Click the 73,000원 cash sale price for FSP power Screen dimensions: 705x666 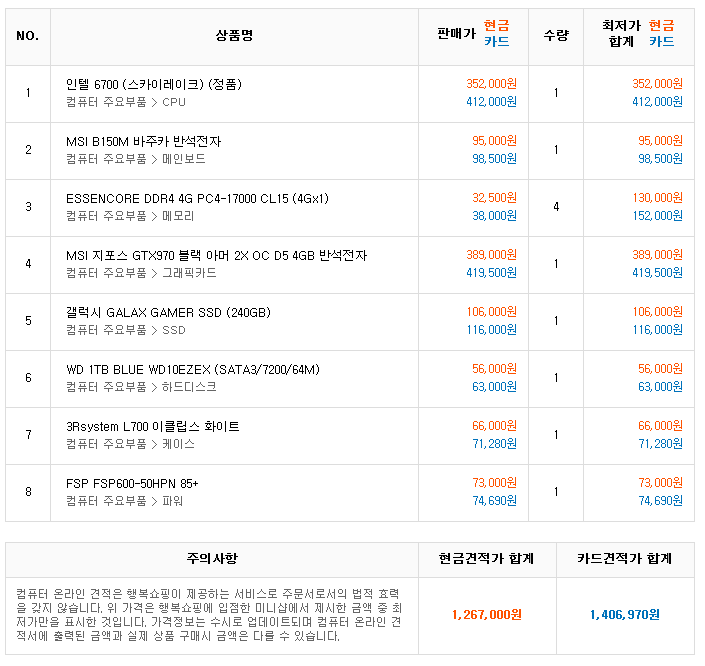point(494,483)
